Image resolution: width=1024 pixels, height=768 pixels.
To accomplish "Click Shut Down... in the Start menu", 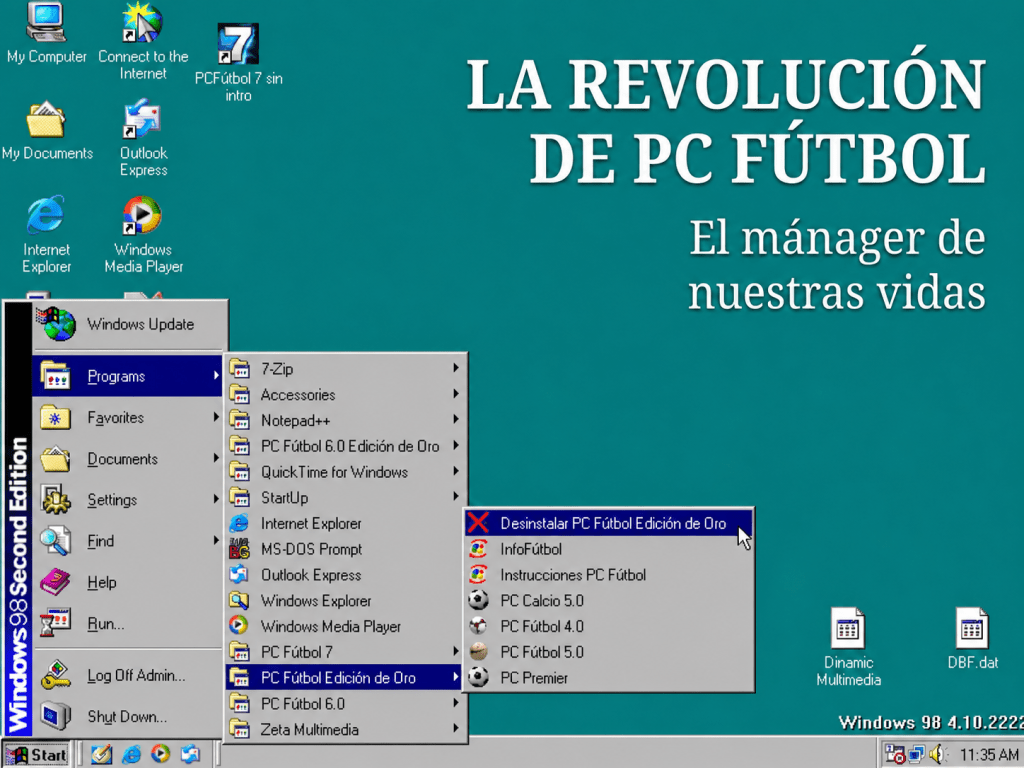I will tap(128, 716).
